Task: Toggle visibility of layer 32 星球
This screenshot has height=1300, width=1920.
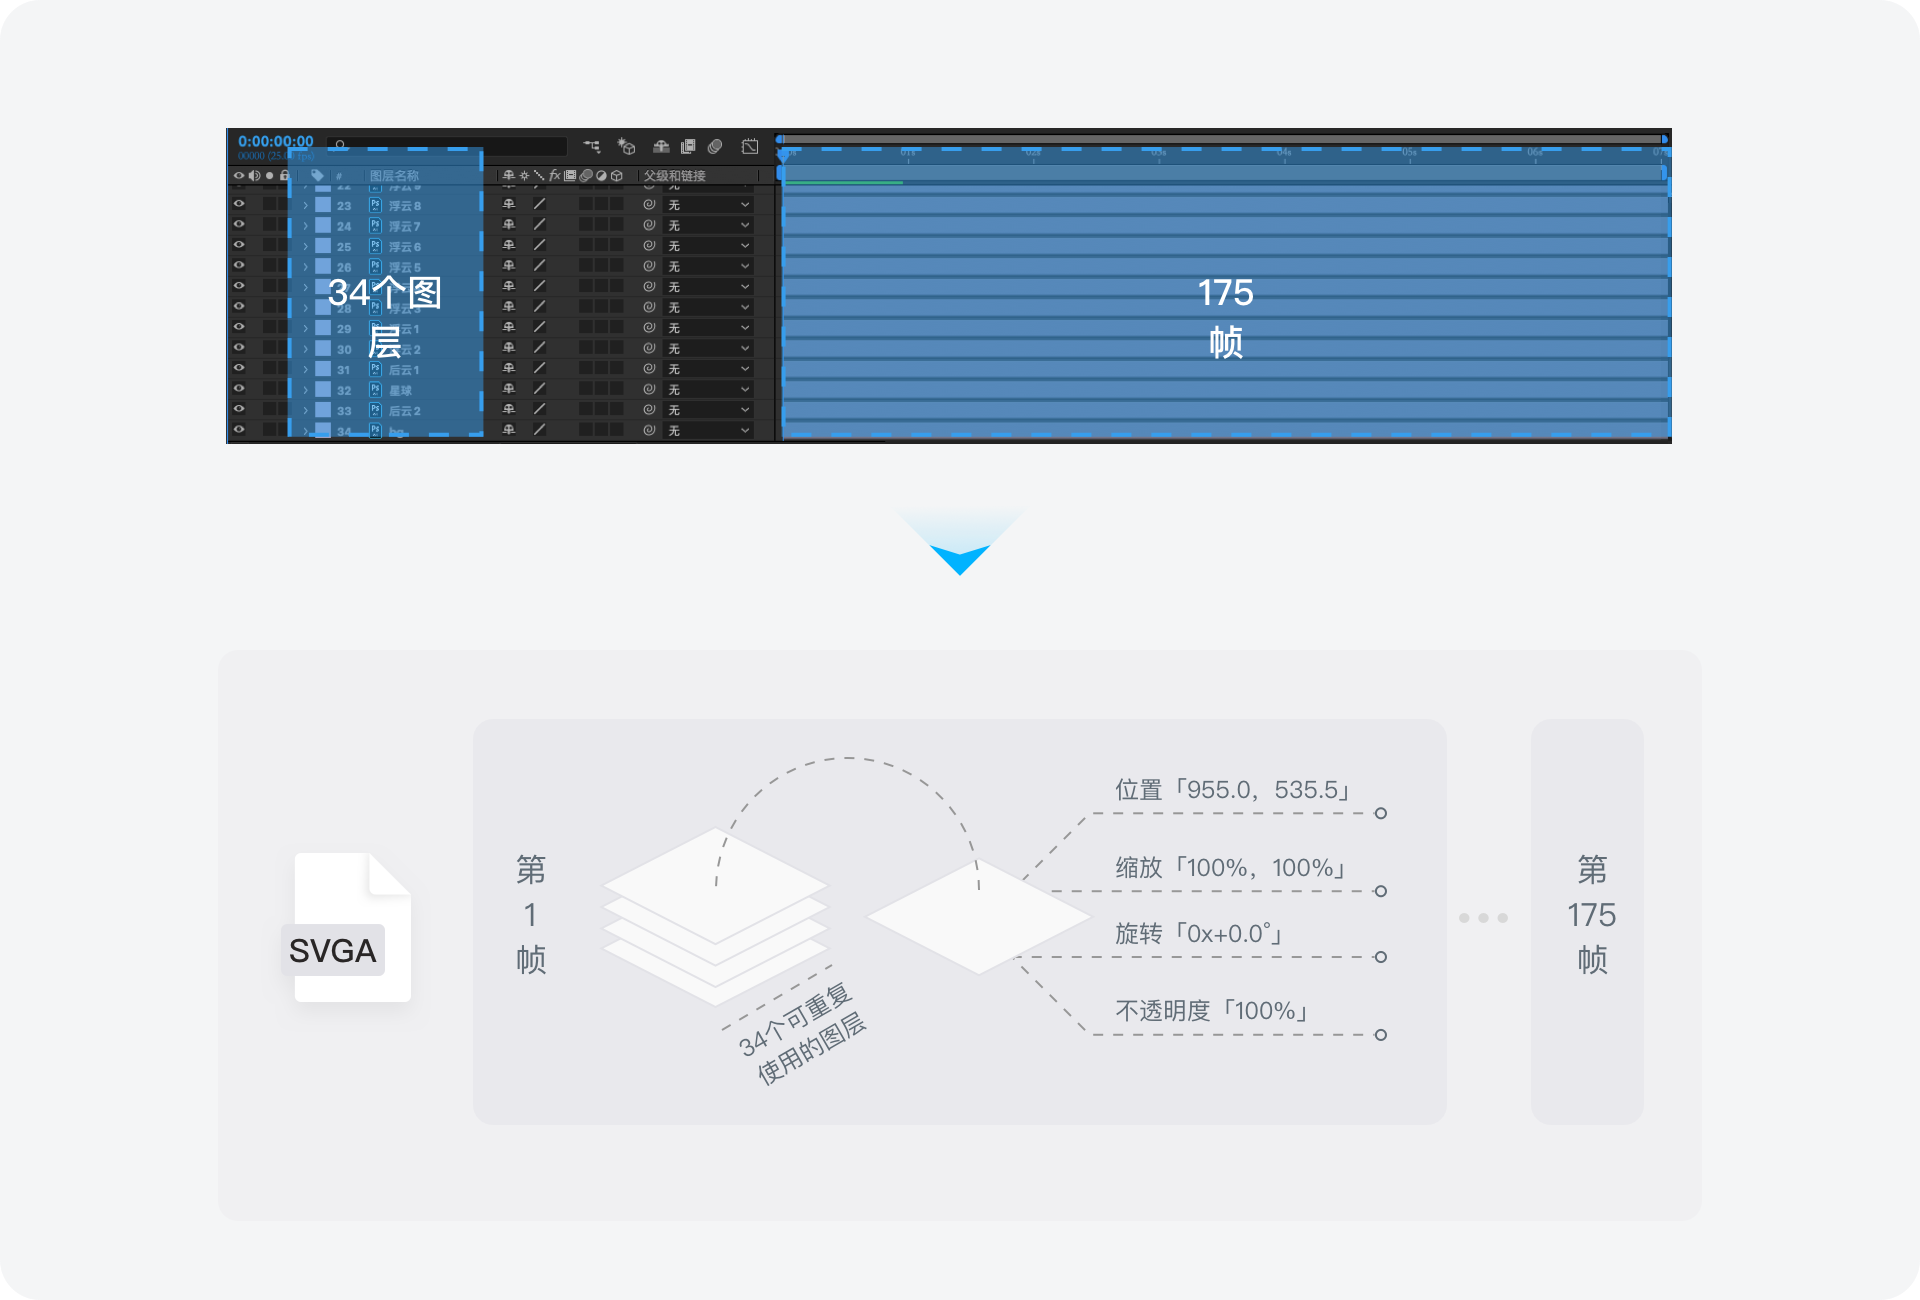Action: [x=239, y=388]
